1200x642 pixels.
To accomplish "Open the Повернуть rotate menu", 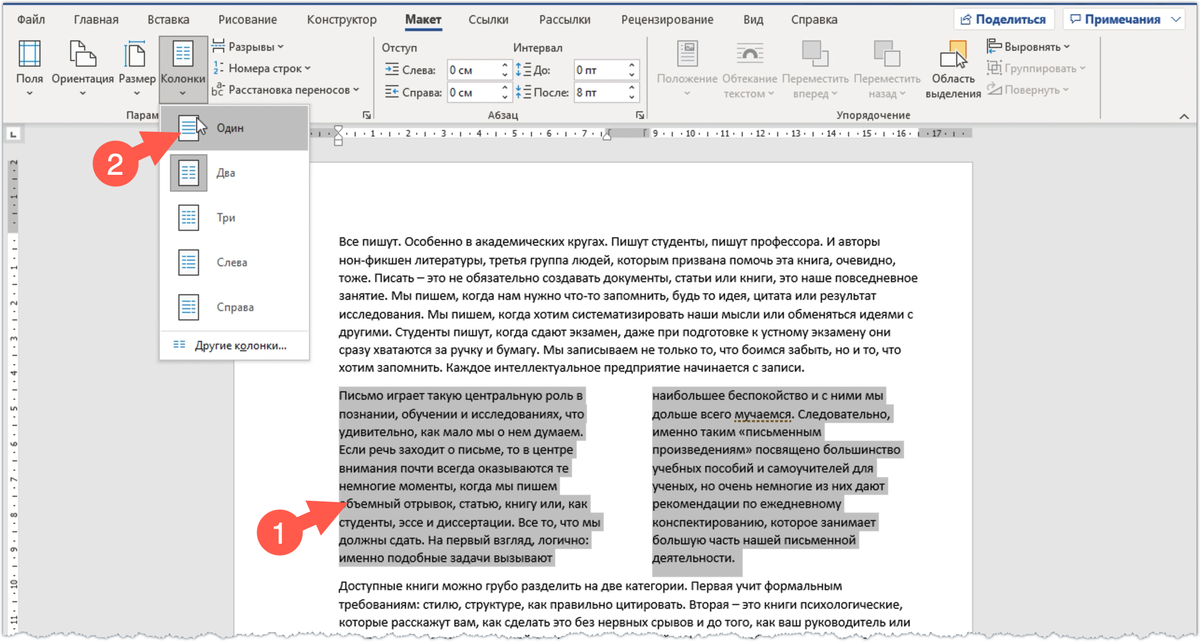I will [1027, 90].
